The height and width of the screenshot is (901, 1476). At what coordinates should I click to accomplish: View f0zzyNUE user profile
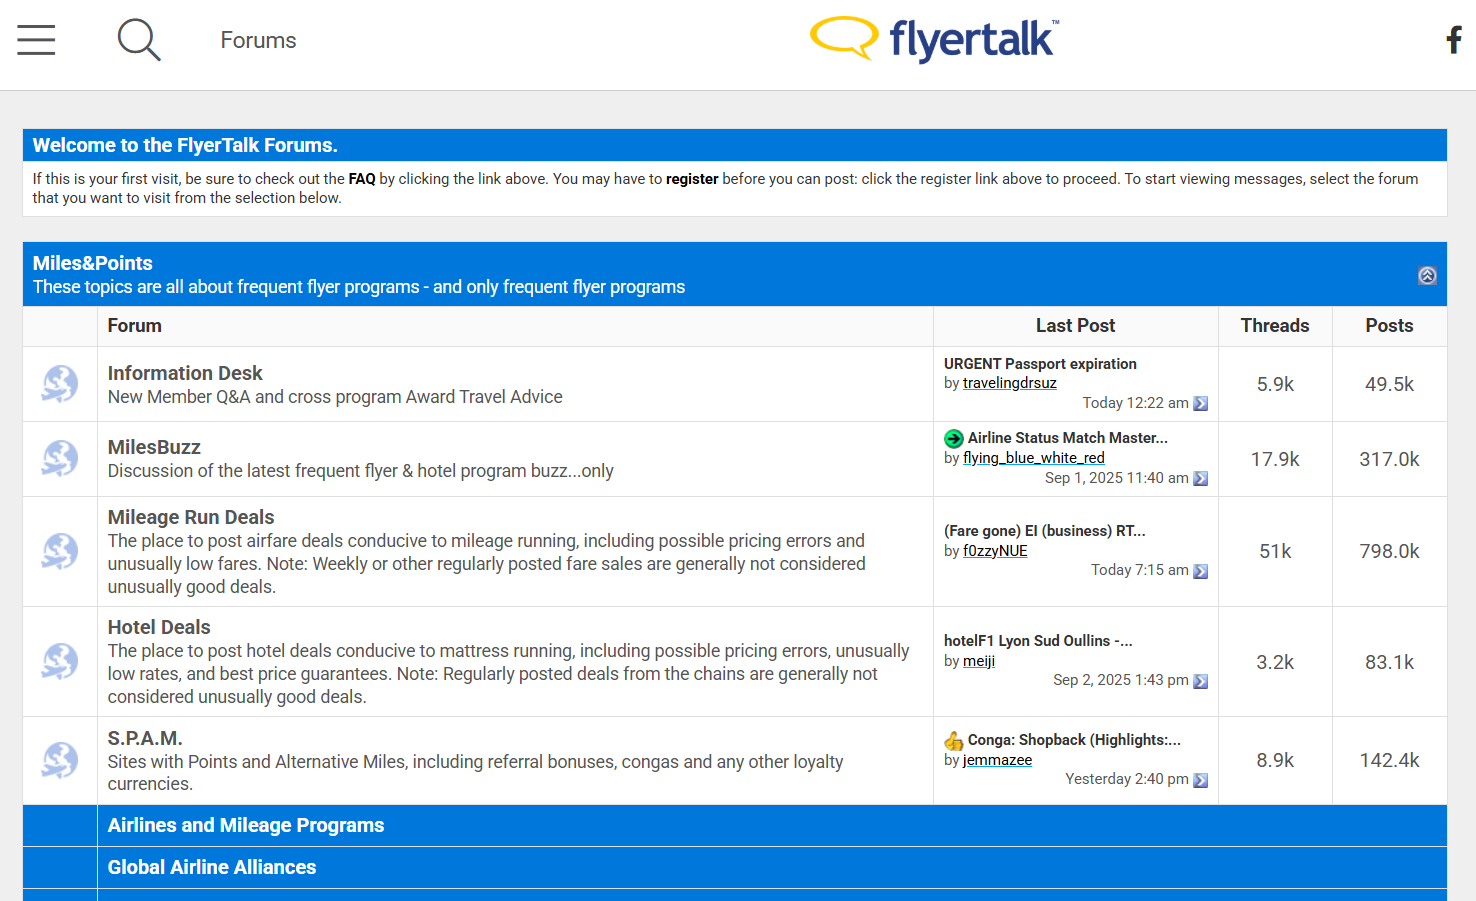pos(995,551)
